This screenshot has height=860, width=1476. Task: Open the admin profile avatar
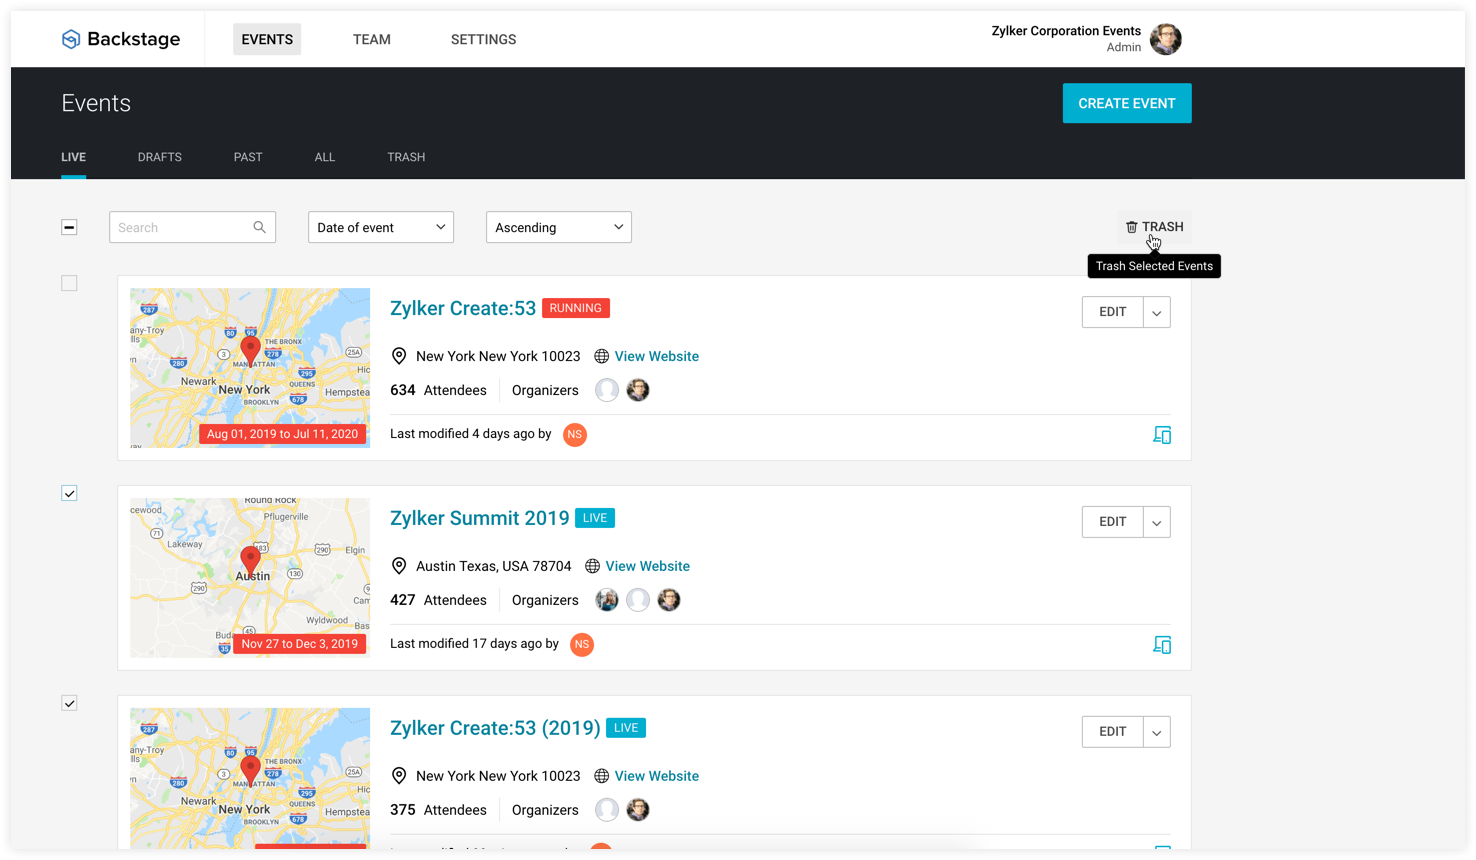click(1166, 39)
